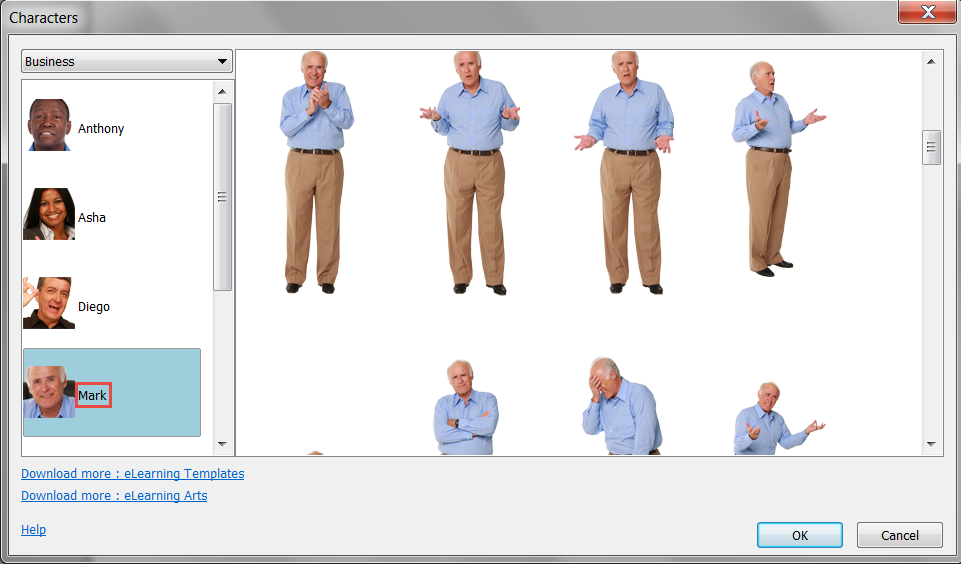Choose Mark arms crossed pose

[466, 408]
